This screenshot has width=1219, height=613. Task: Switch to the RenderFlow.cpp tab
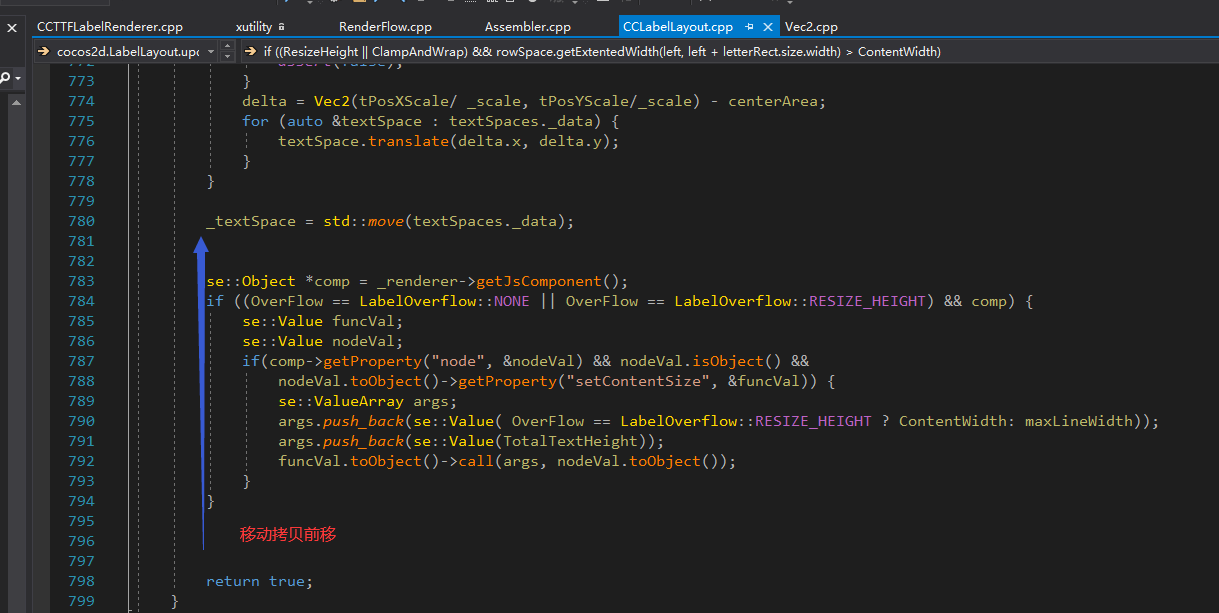click(x=385, y=27)
